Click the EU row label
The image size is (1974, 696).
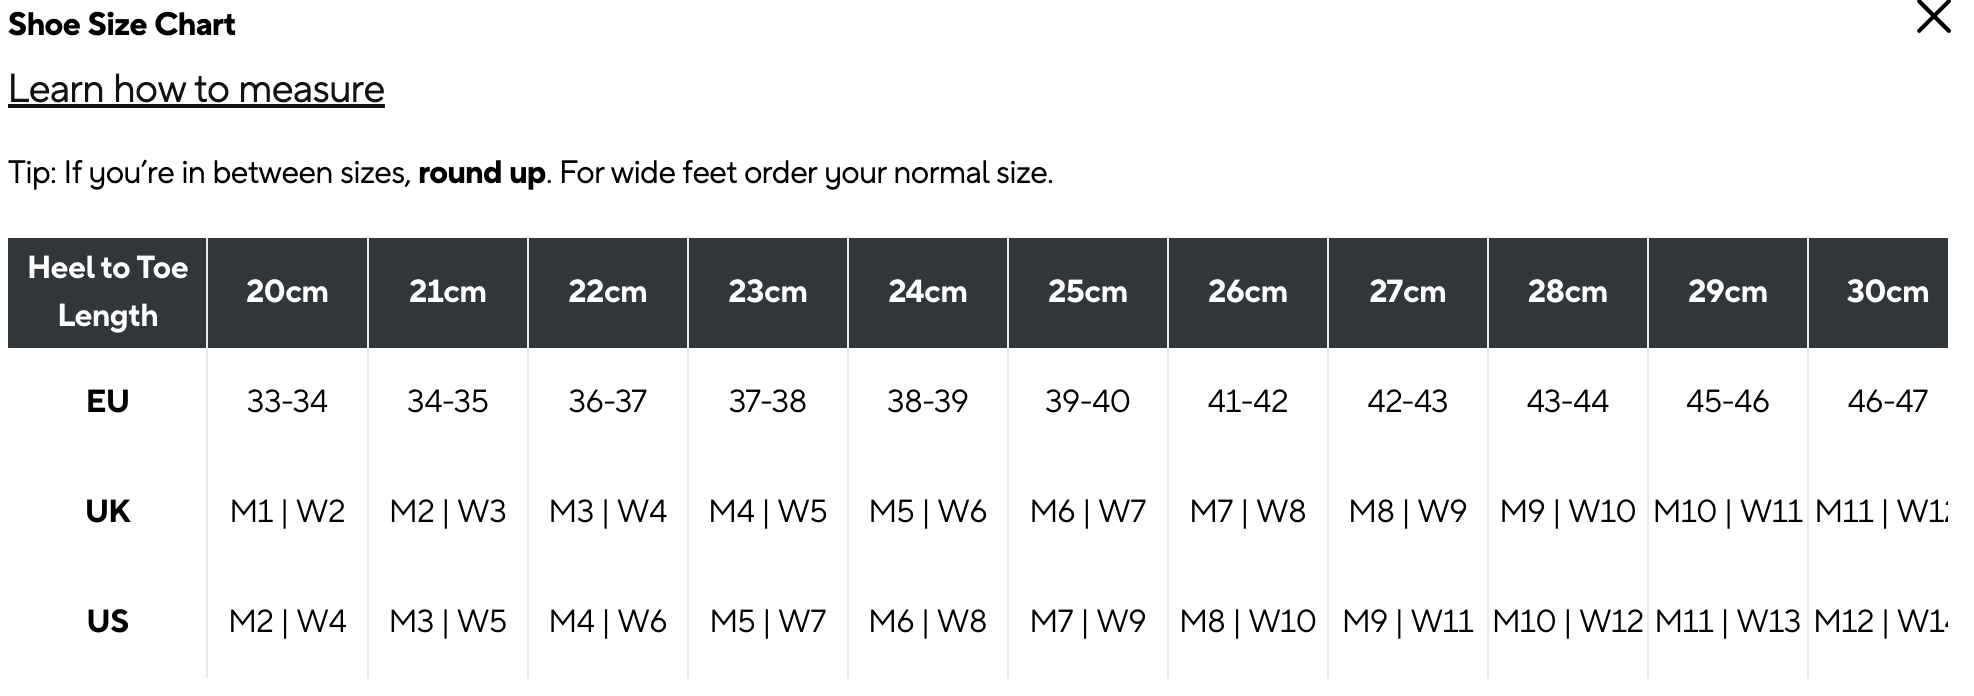(108, 402)
